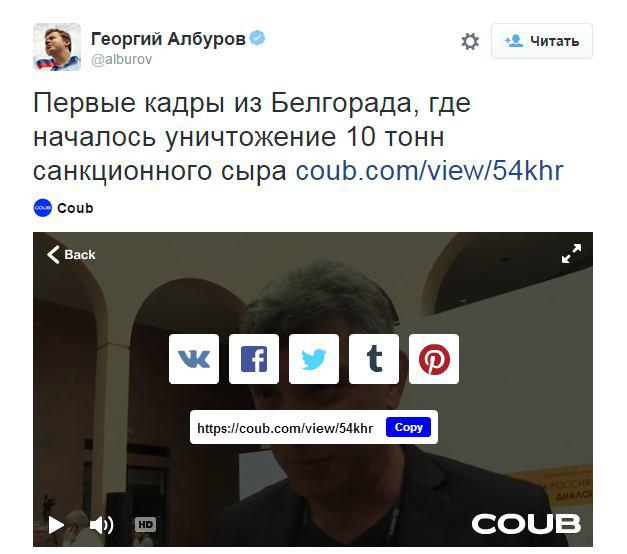
Task: Share the coub on Twitter
Action: [314, 359]
